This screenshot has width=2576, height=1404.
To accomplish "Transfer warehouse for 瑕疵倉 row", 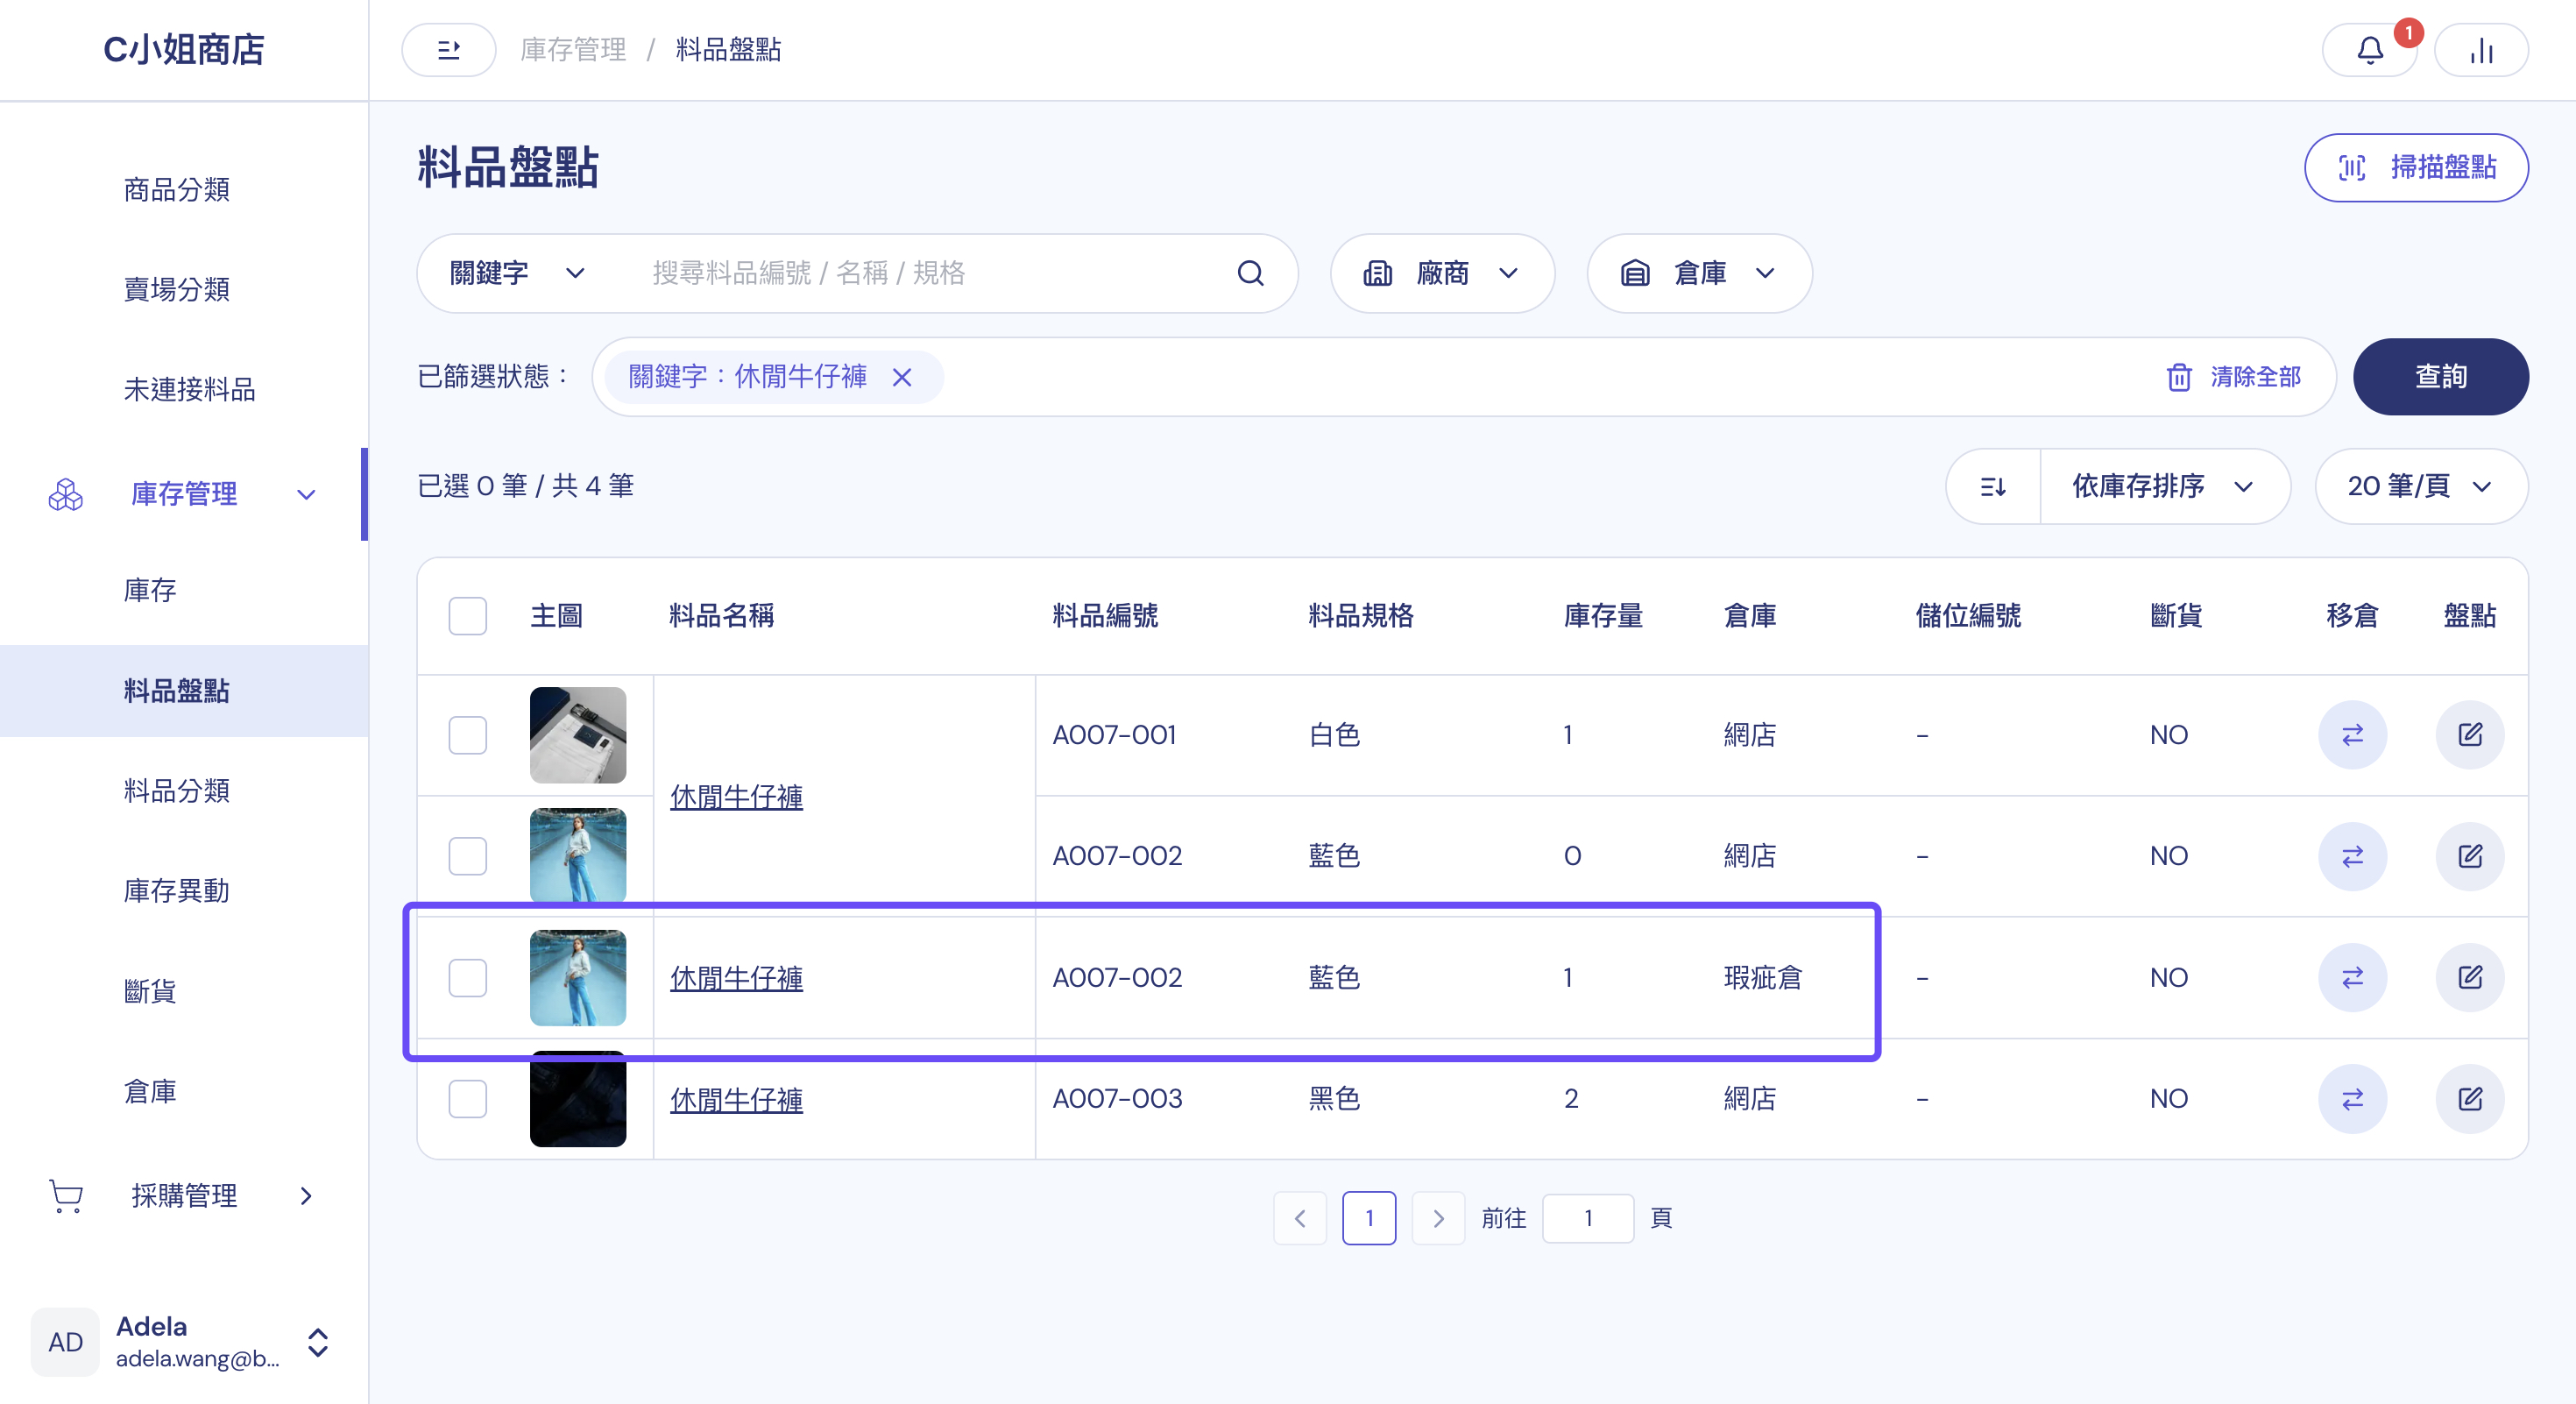I will [x=2352, y=977].
